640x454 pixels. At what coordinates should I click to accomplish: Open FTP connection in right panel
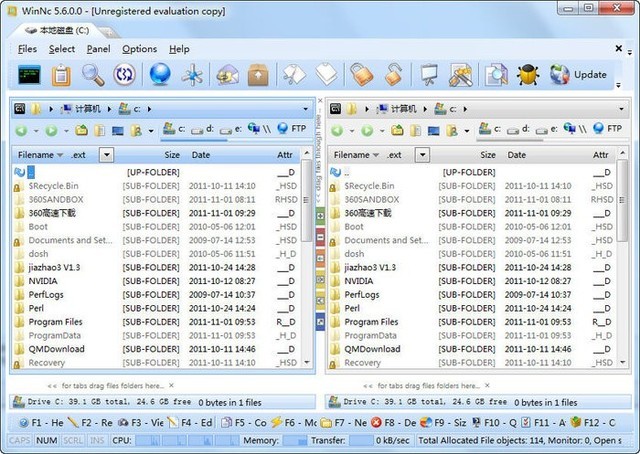click(607, 129)
